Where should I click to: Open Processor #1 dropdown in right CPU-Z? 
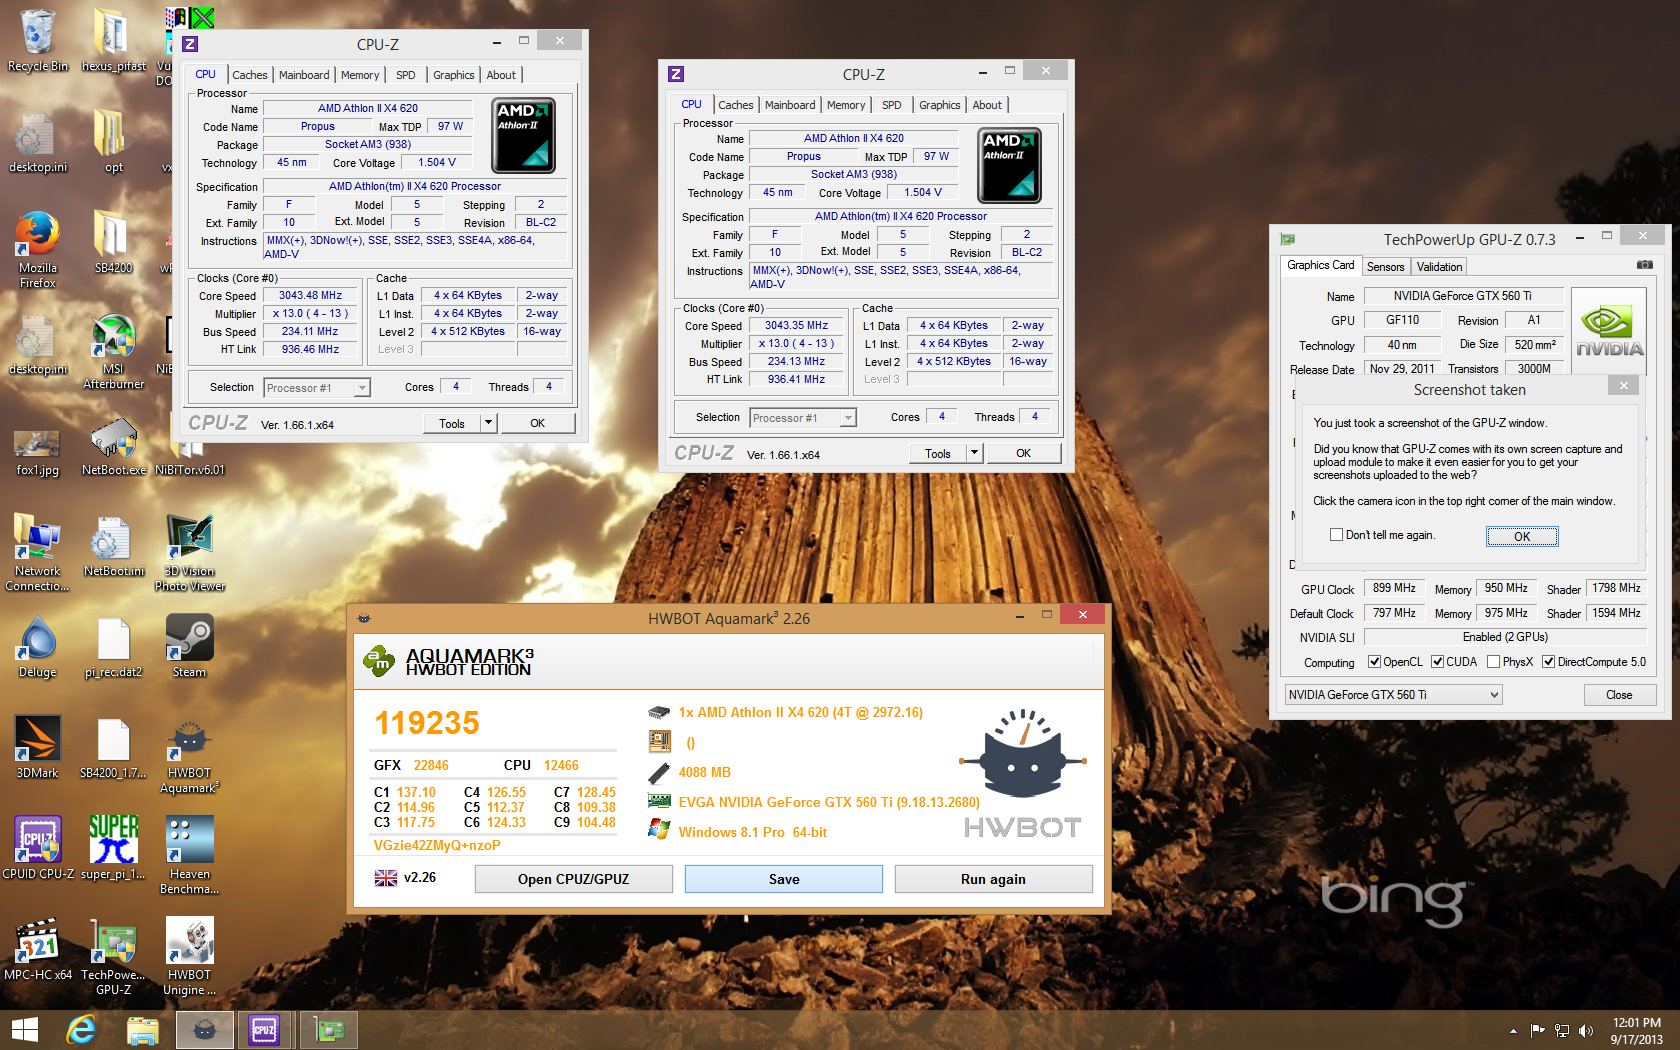tap(803, 417)
